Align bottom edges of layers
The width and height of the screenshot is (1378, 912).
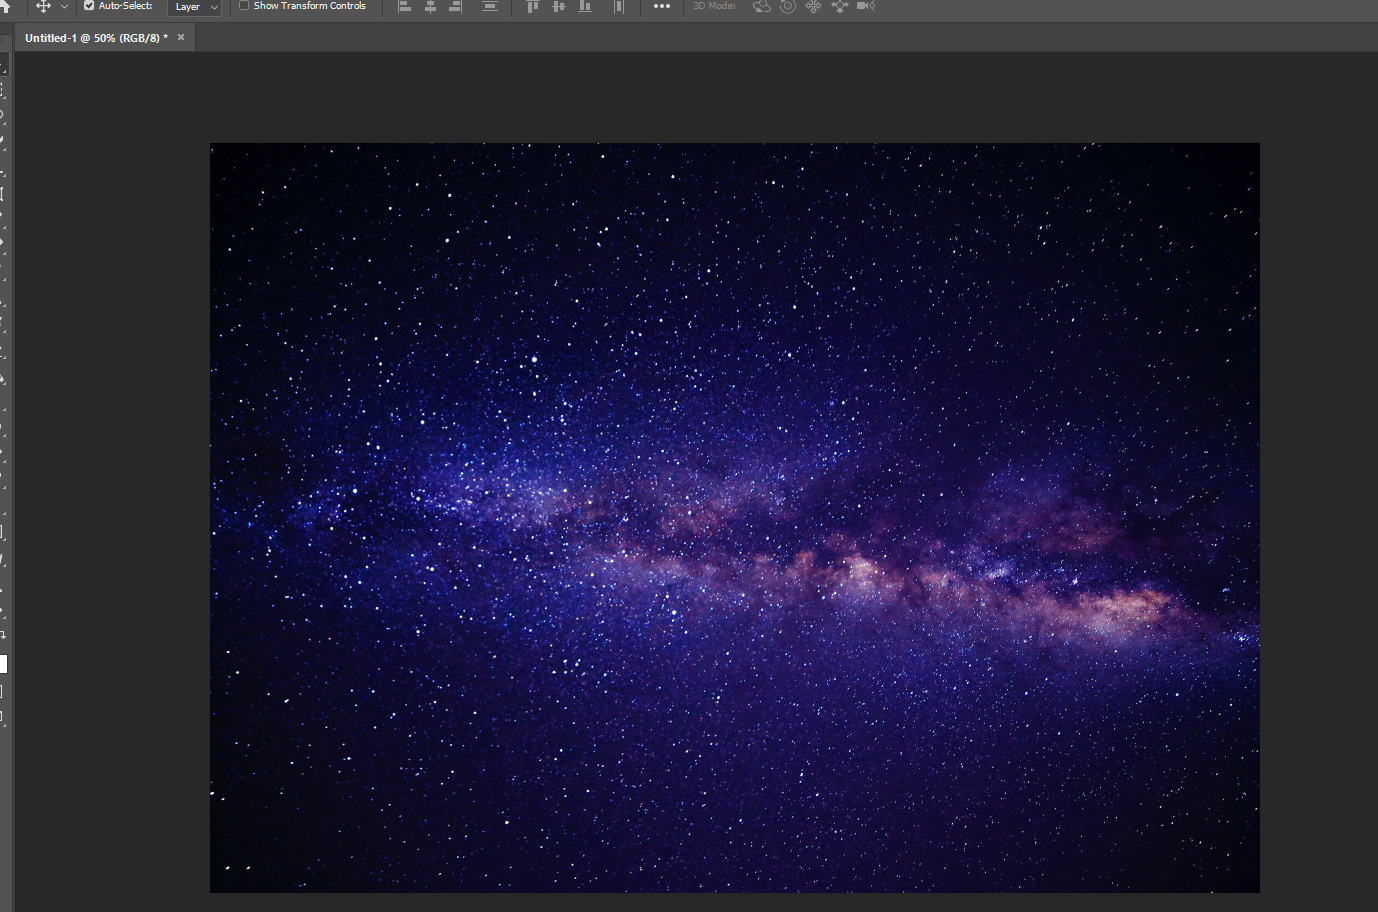(x=585, y=7)
